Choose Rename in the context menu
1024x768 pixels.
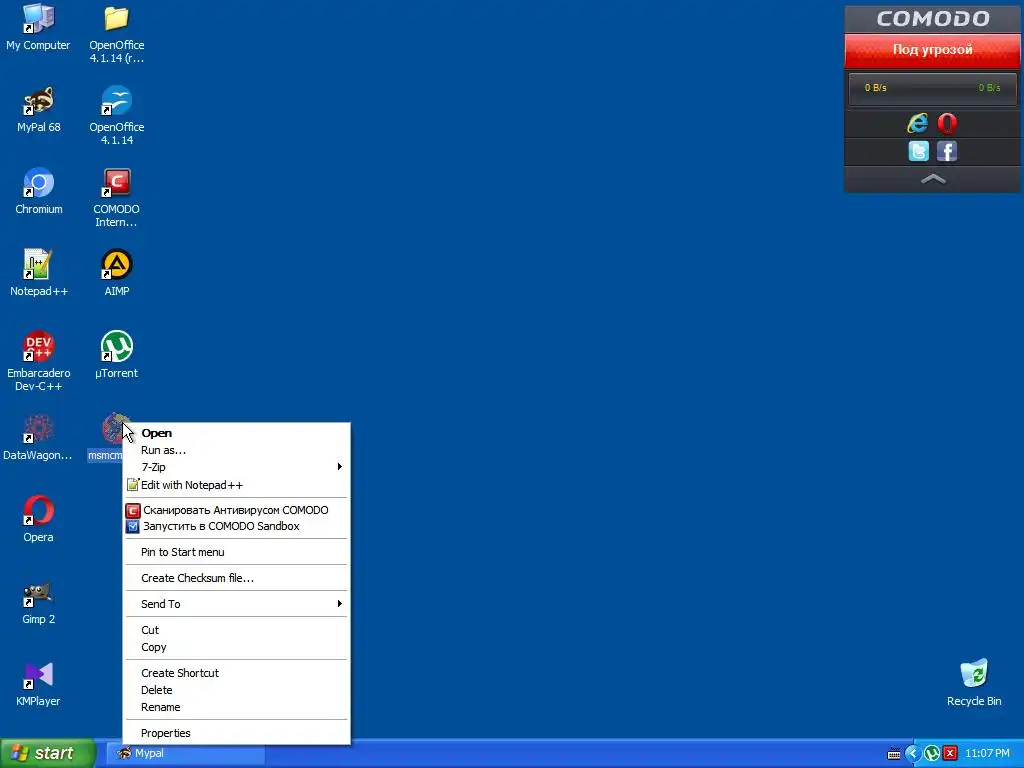pos(236,707)
